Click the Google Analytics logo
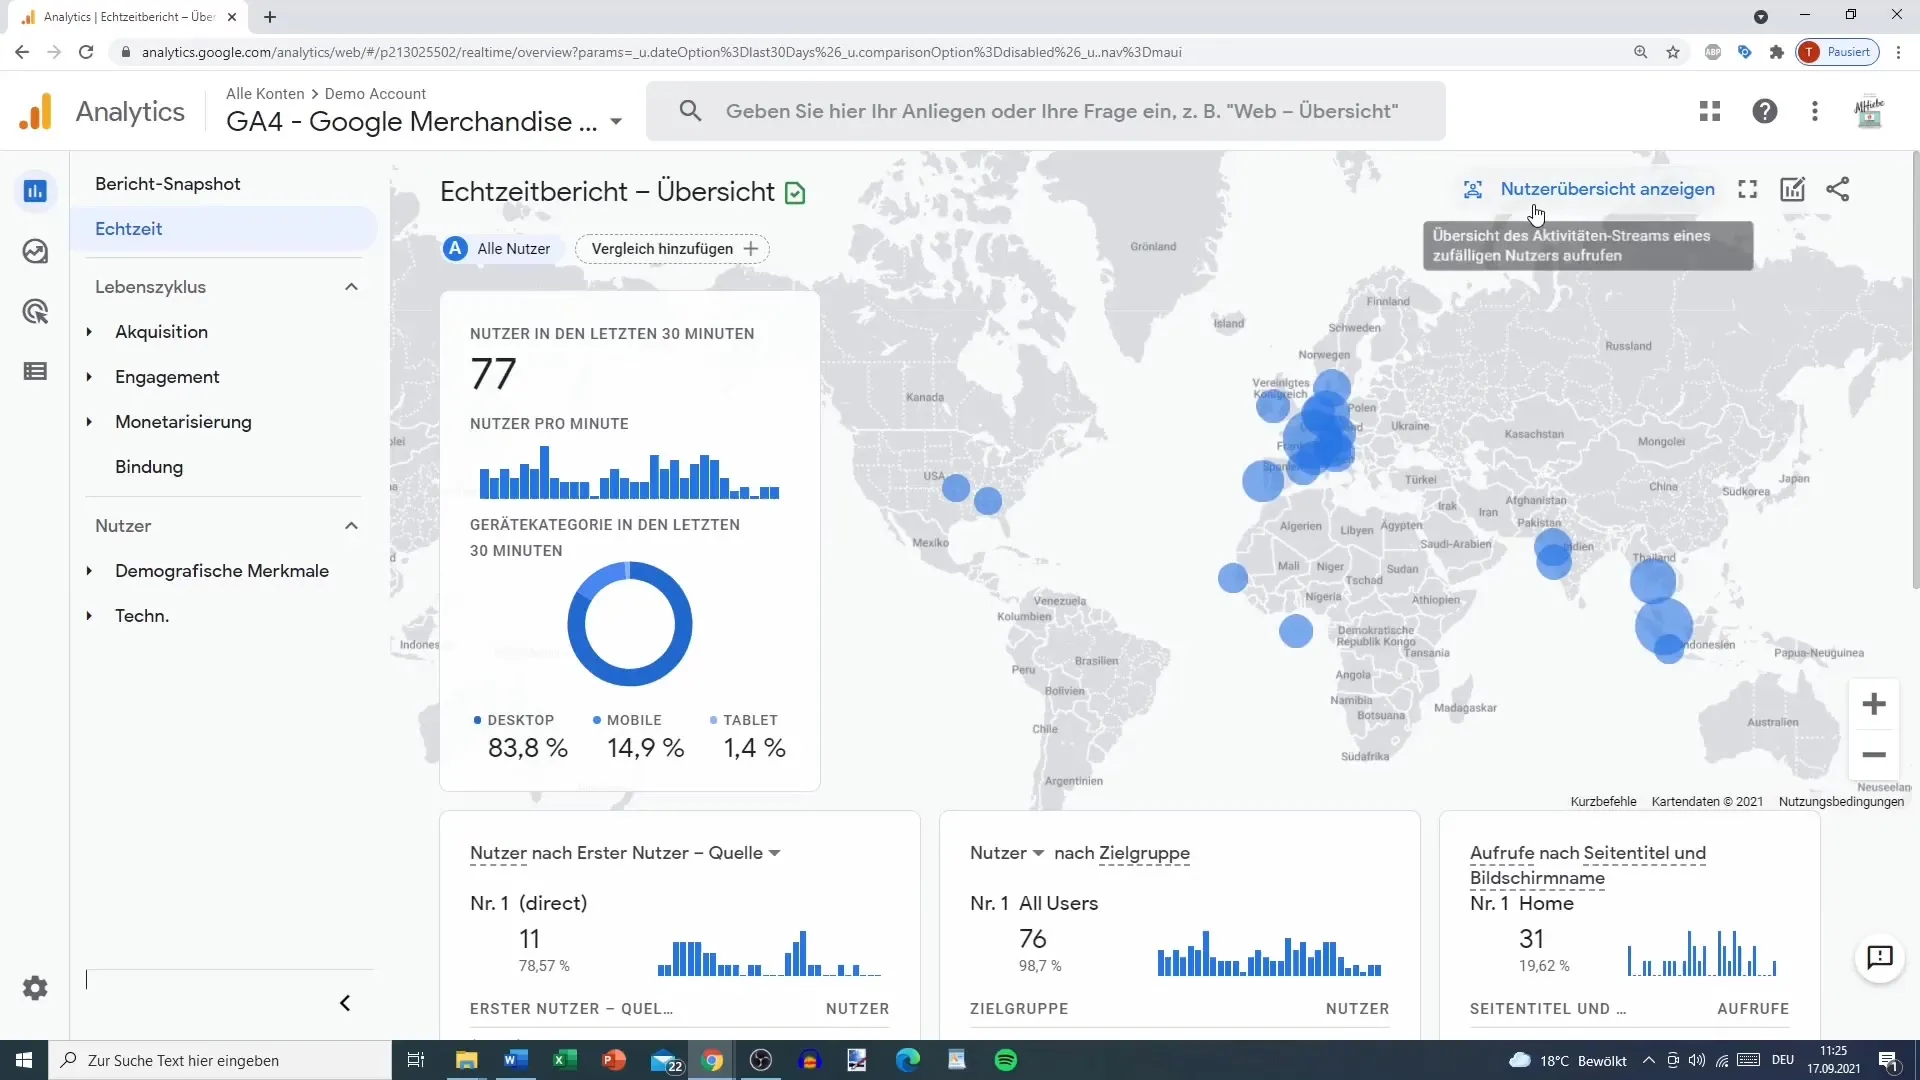 coord(36,111)
